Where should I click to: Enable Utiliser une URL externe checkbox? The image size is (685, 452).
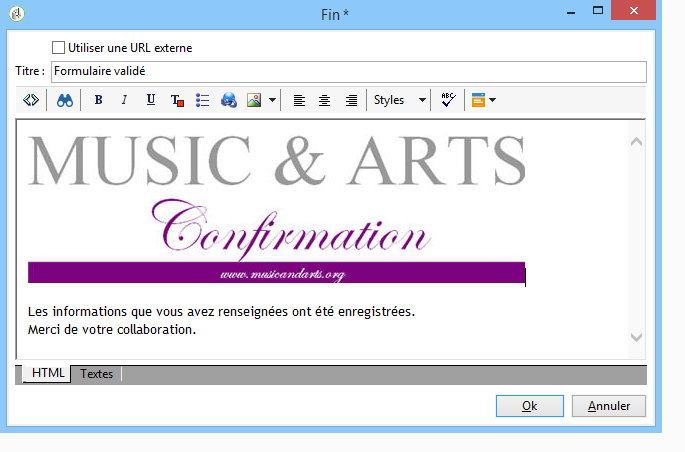[59, 47]
